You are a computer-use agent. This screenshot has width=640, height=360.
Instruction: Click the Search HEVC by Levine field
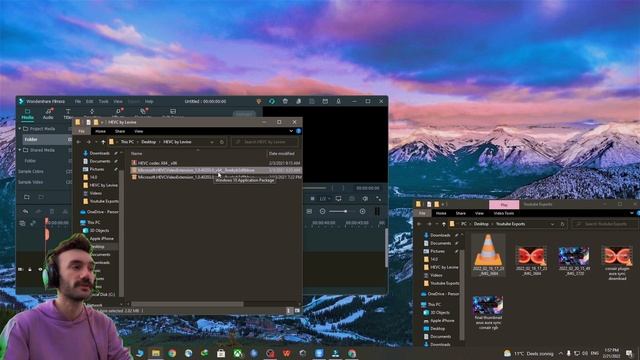pos(264,142)
